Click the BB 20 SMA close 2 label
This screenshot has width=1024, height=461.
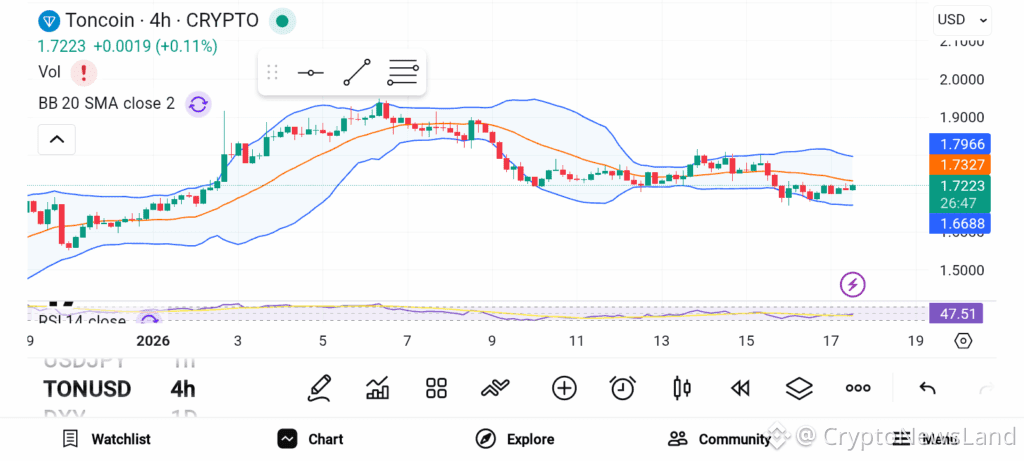106,103
